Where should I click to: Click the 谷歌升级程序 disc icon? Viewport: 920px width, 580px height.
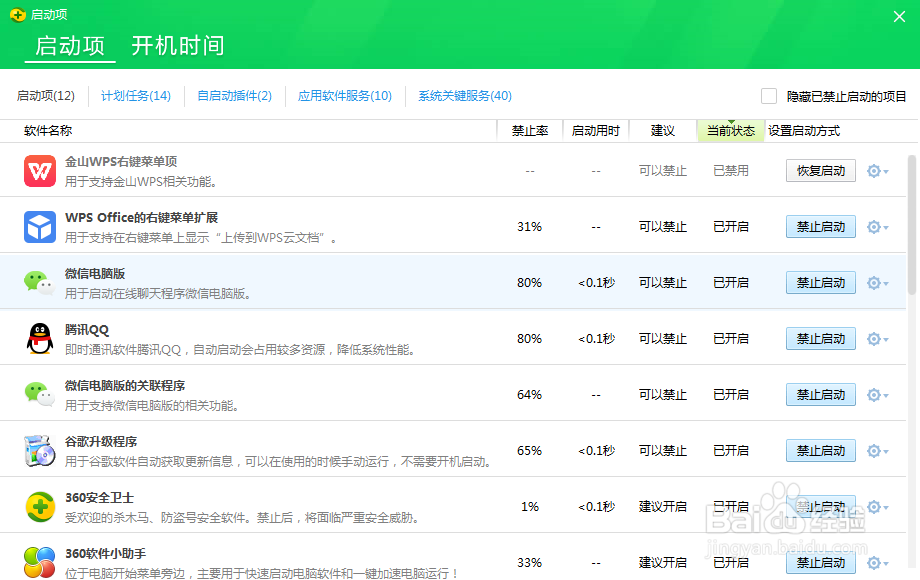(x=40, y=450)
